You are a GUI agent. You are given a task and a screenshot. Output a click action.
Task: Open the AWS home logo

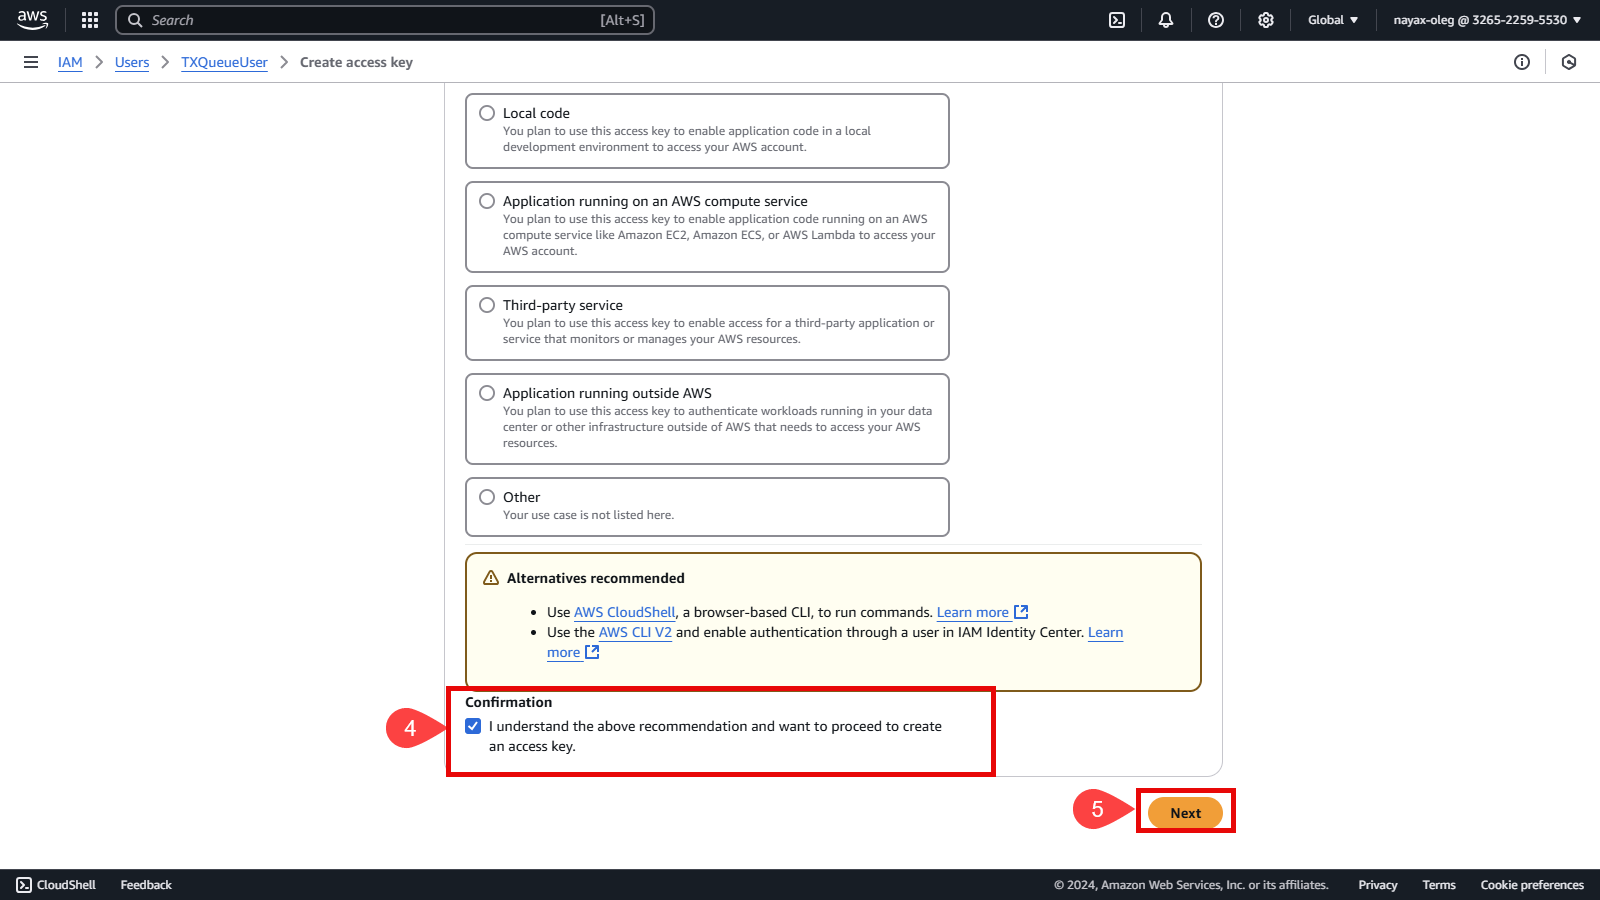click(32, 20)
